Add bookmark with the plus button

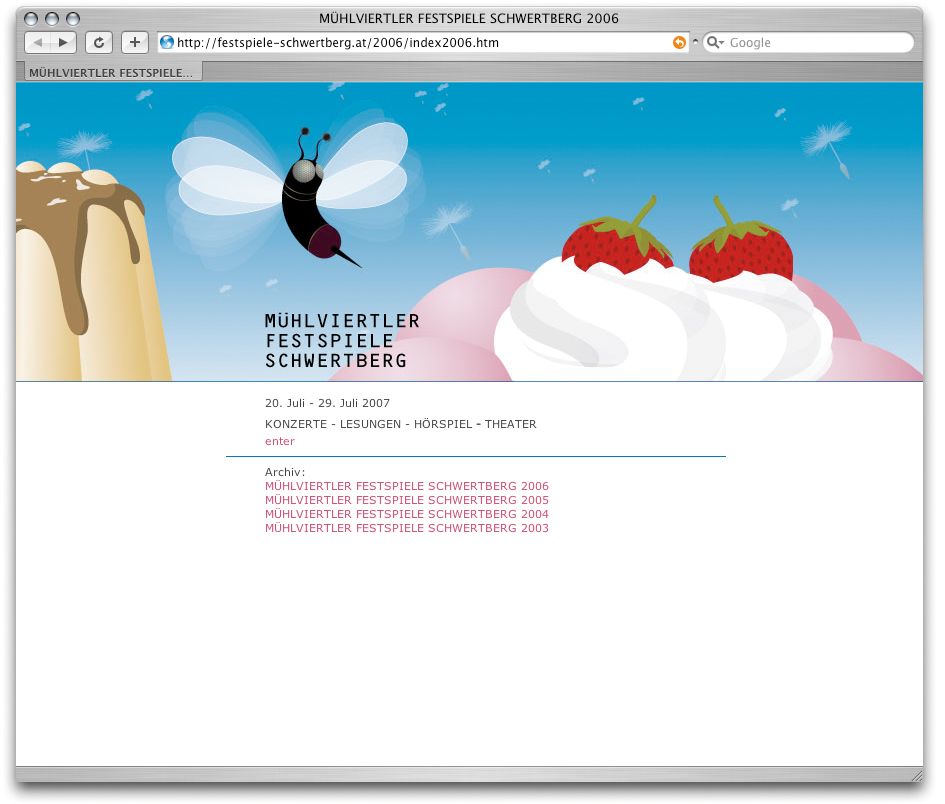135,43
